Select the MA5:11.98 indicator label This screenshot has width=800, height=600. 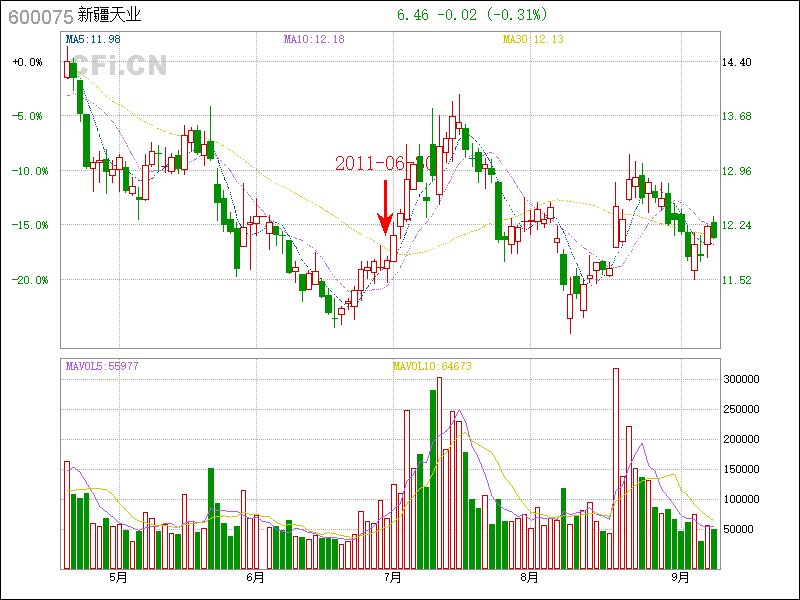pos(93,39)
